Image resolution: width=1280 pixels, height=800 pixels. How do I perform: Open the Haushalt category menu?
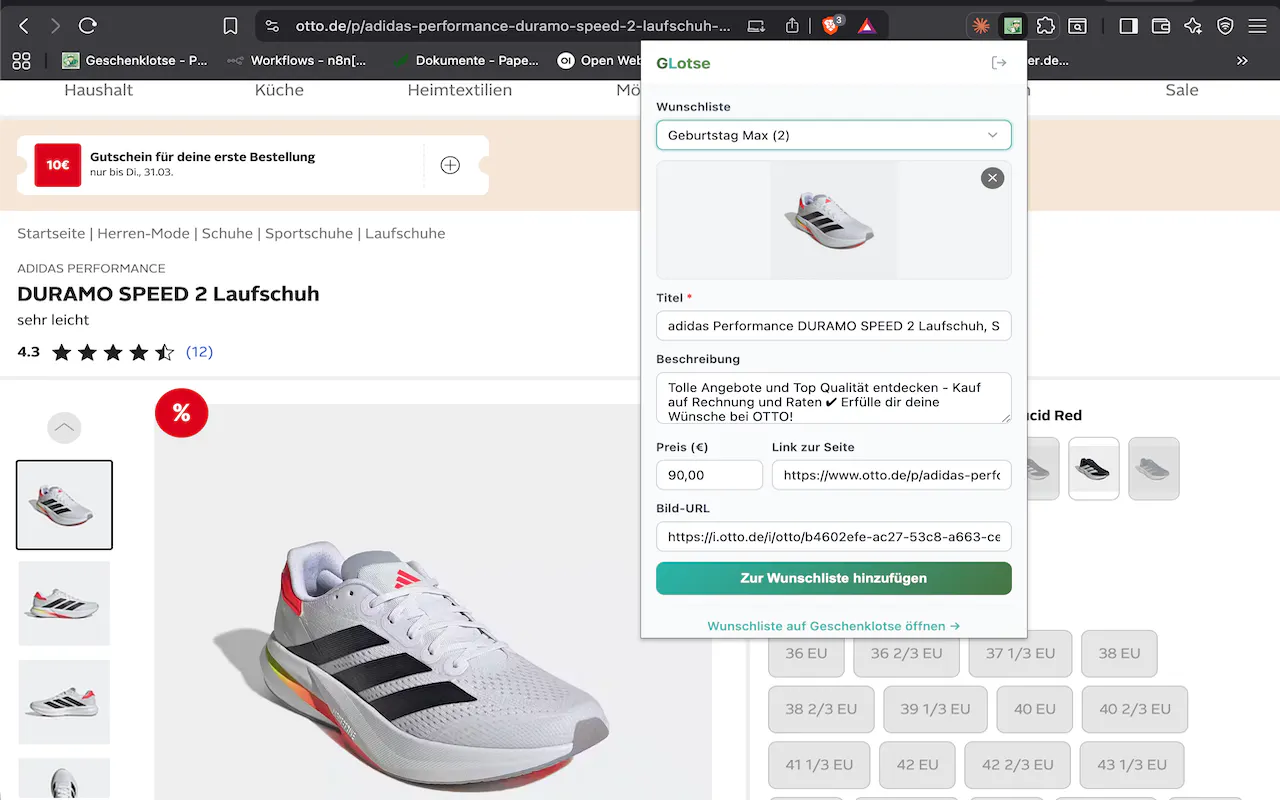98,90
